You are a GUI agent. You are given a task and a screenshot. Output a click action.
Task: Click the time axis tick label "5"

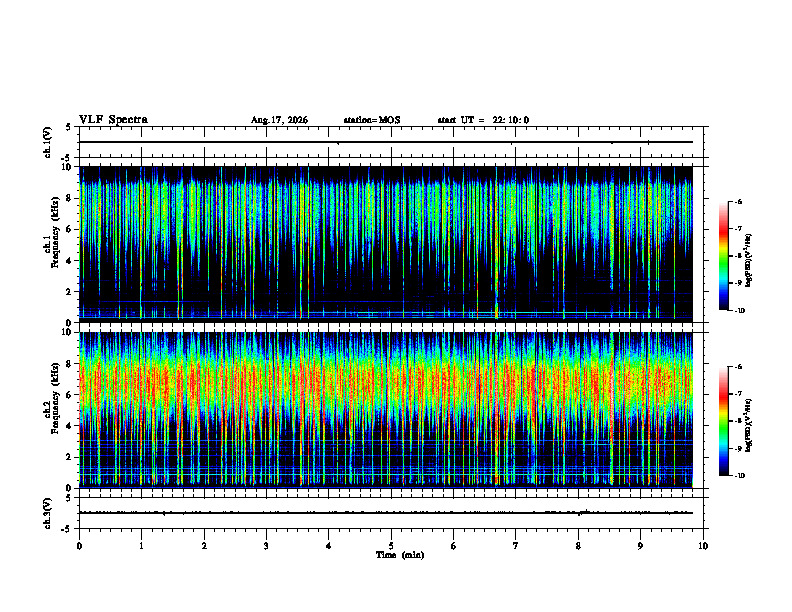[391, 546]
